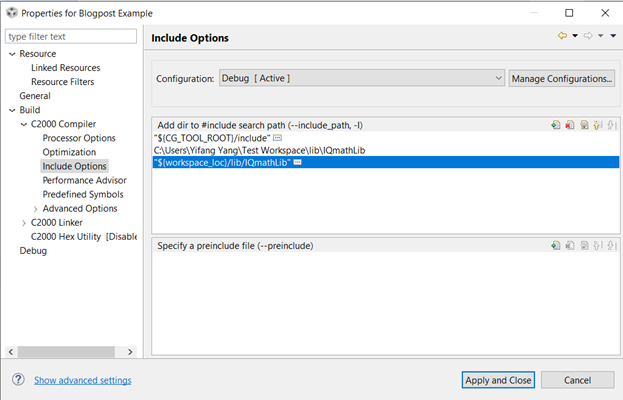Open the Show advanced settings link
The width and height of the screenshot is (623, 400).
point(82,380)
